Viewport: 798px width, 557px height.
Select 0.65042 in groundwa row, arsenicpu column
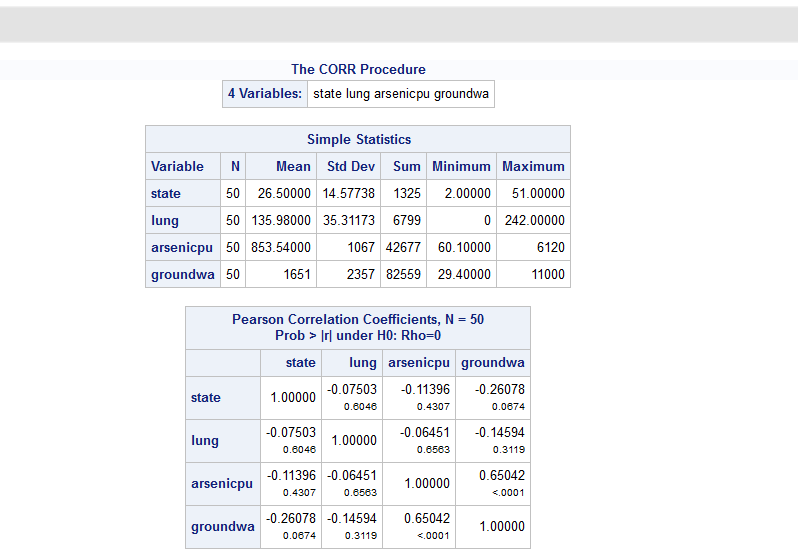click(x=427, y=519)
